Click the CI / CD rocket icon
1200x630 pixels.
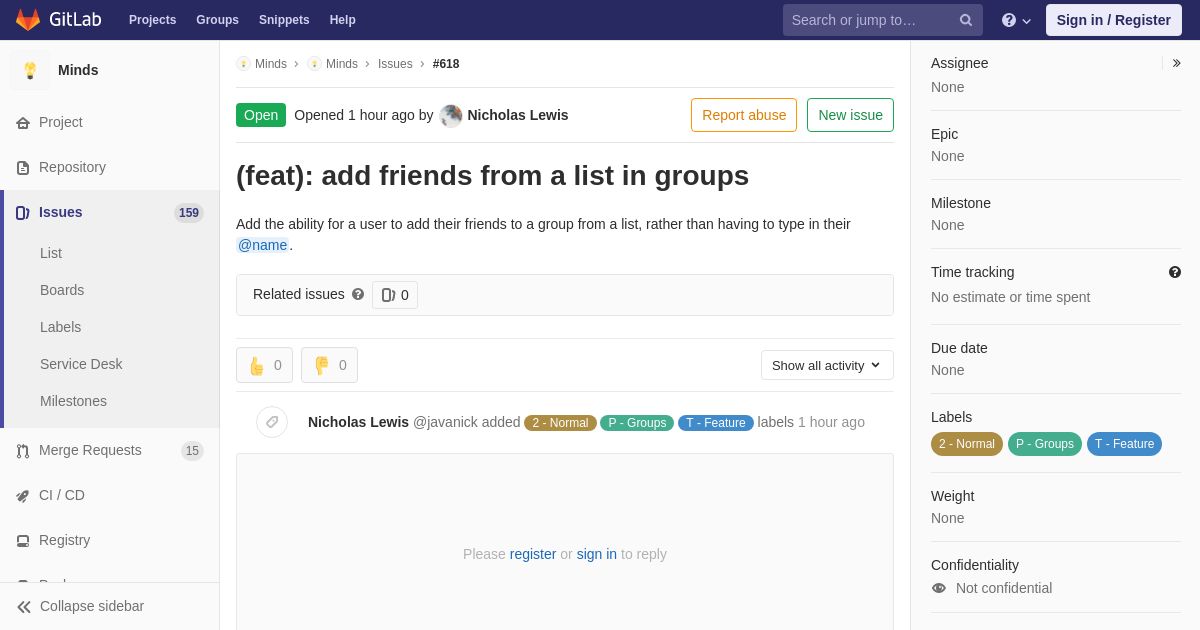23,496
